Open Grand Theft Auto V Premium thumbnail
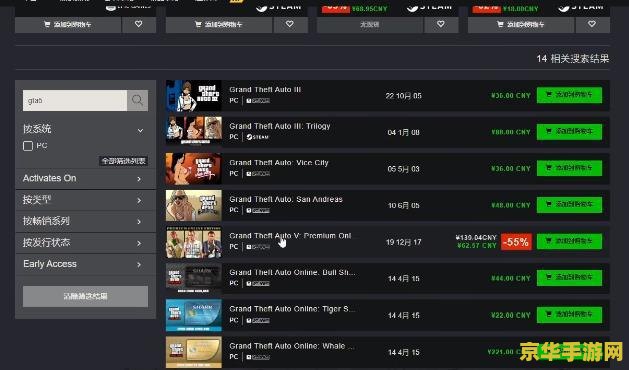Viewport: 629px width, 370px height. 193,242
